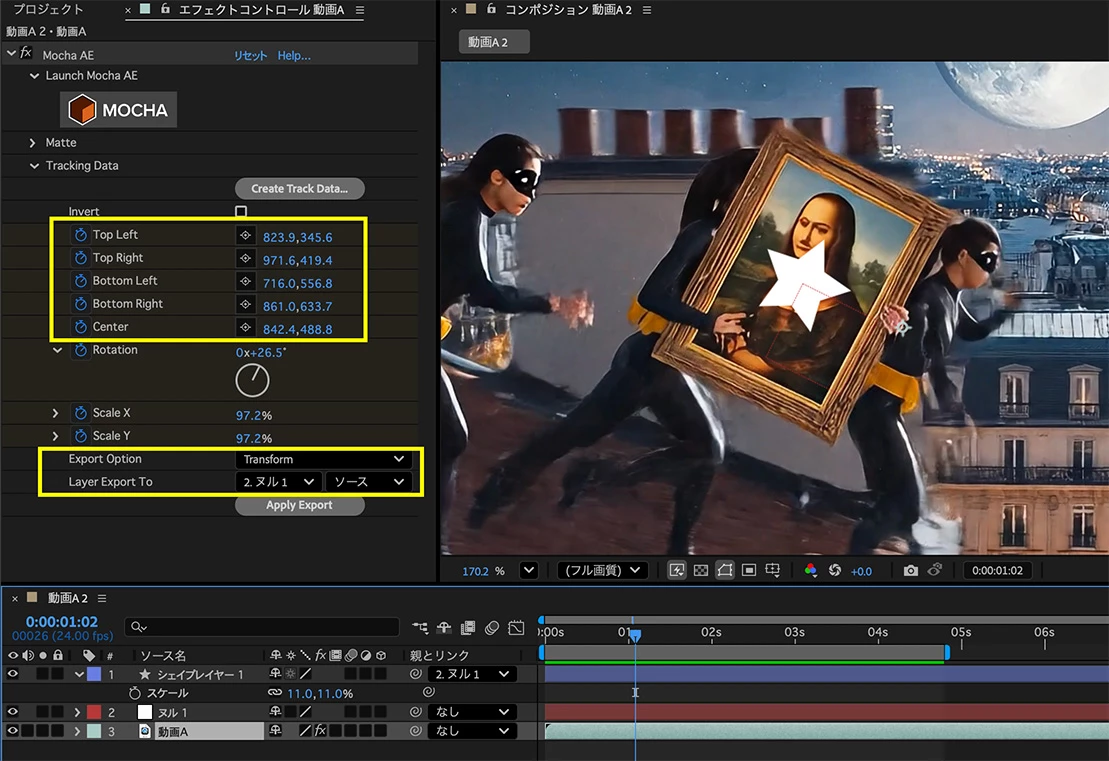Click the Center point crosshair picker icon
The image size is (1109, 761).
point(245,327)
